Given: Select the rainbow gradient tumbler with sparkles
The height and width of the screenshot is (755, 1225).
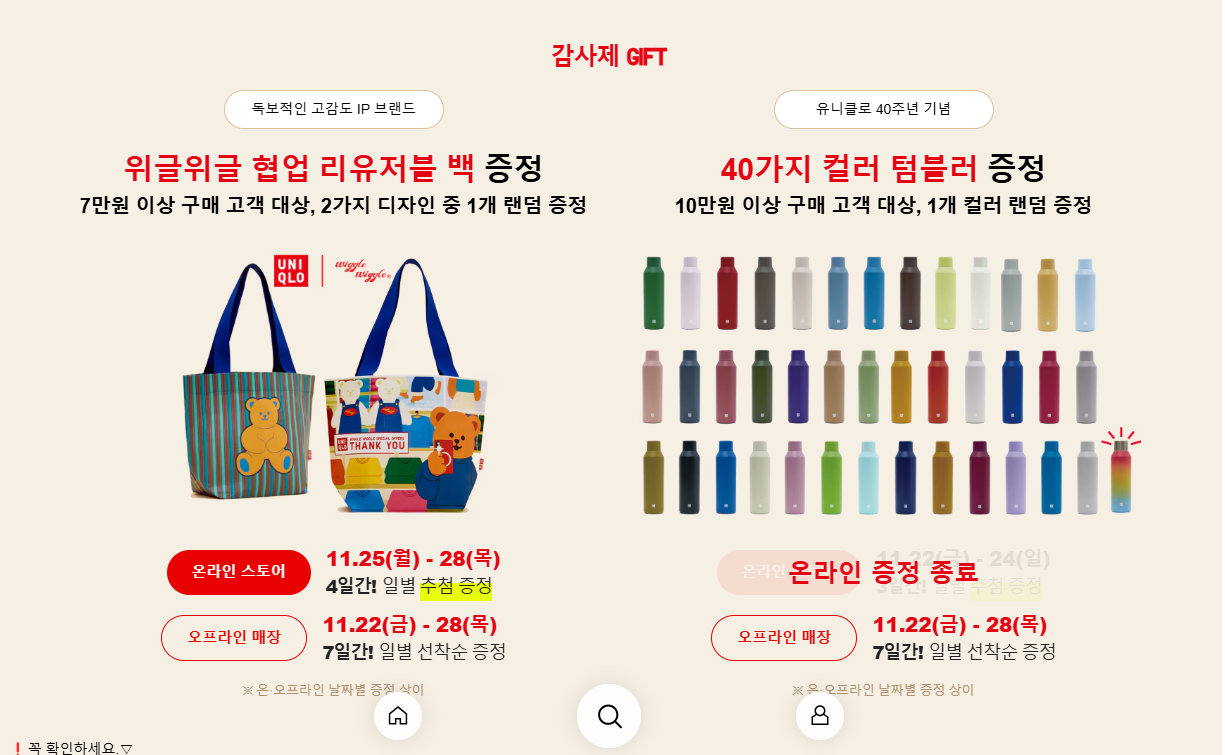Looking at the screenshot, I should [1121, 474].
